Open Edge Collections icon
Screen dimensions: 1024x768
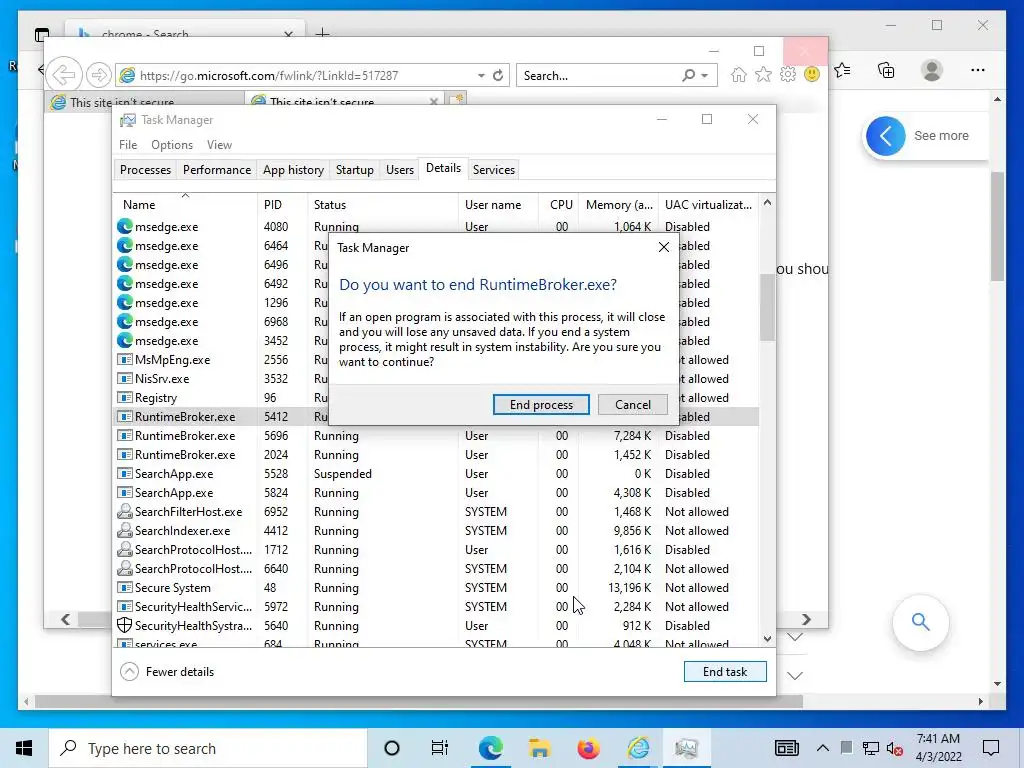coord(886,70)
